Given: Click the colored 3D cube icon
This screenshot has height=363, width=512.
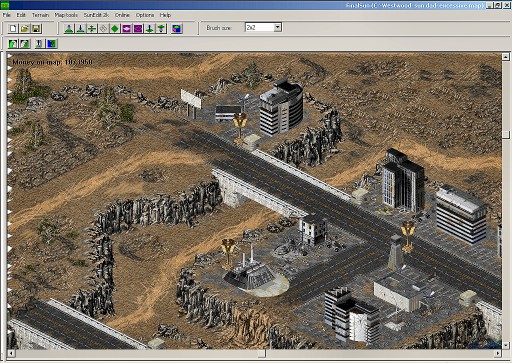Looking at the screenshot, I should point(177,28).
